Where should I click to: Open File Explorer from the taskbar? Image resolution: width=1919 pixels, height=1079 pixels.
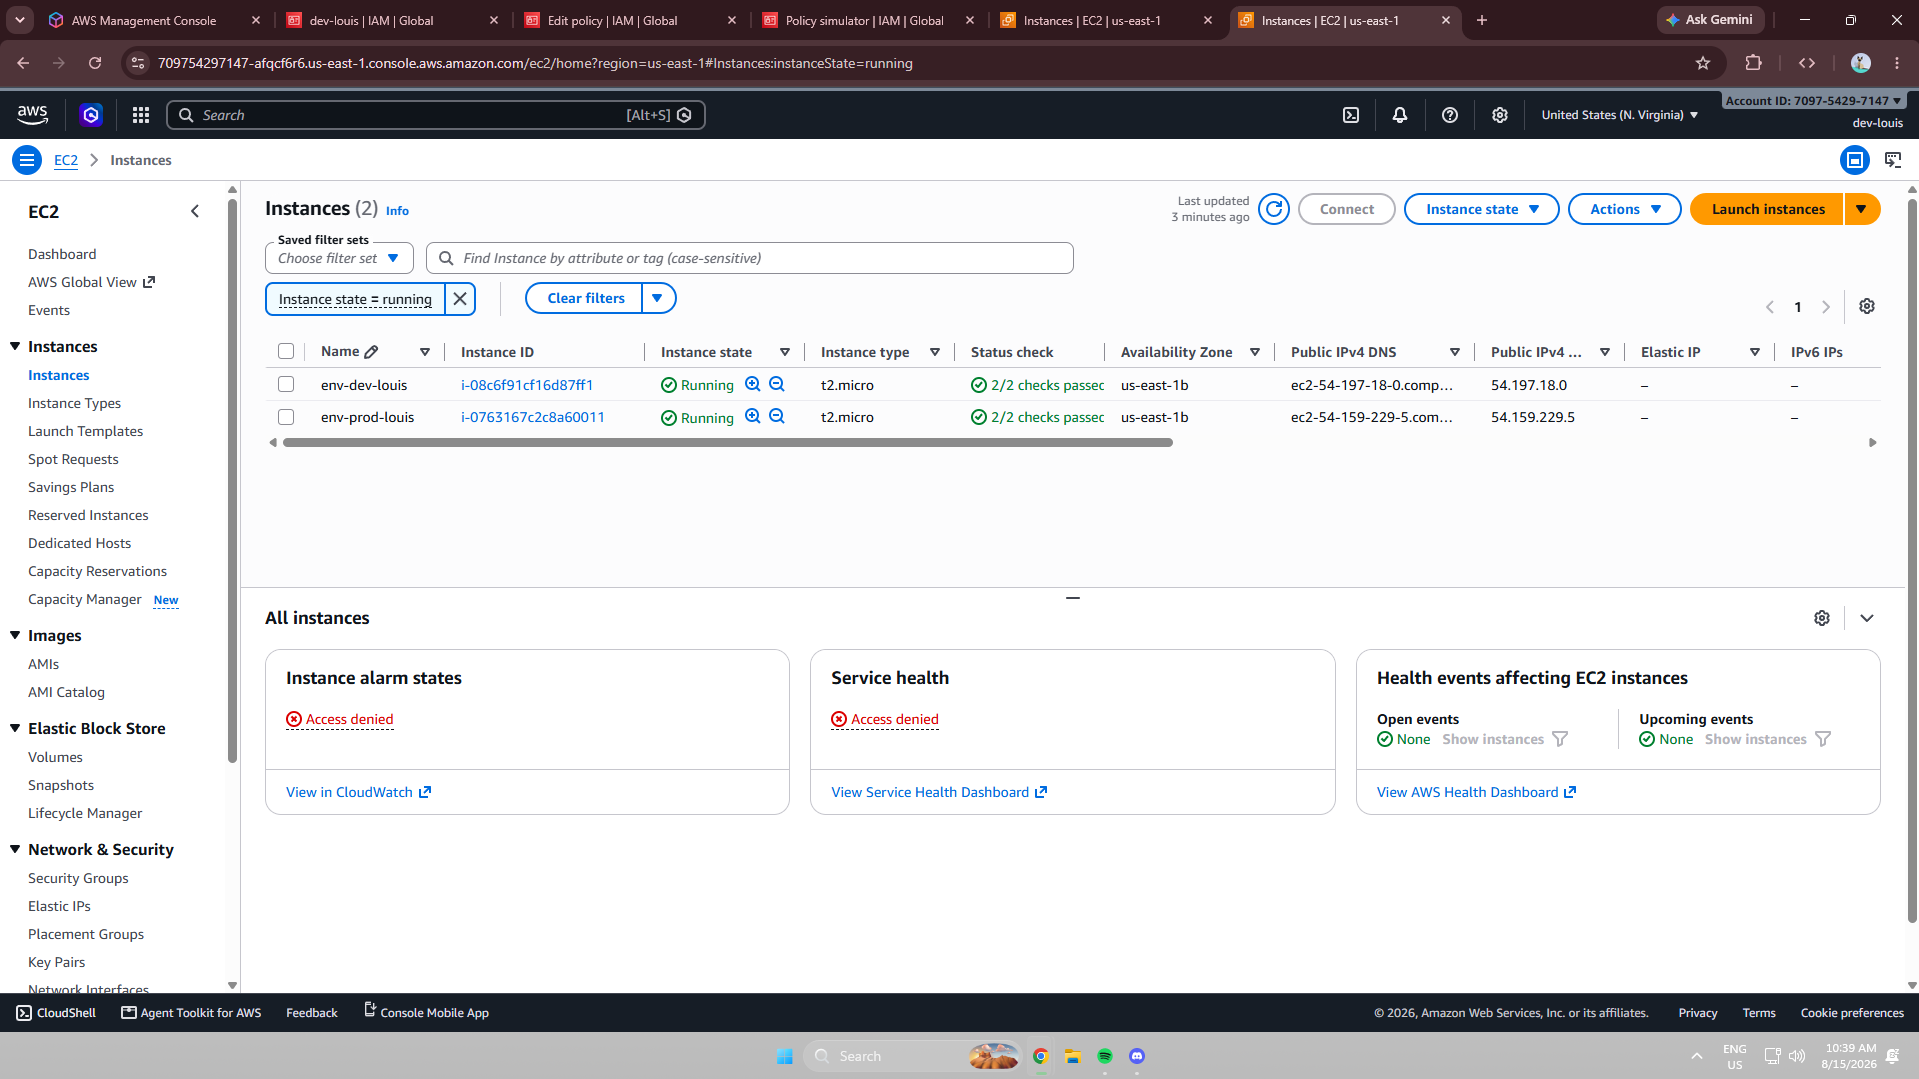pyautogui.click(x=1073, y=1056)
